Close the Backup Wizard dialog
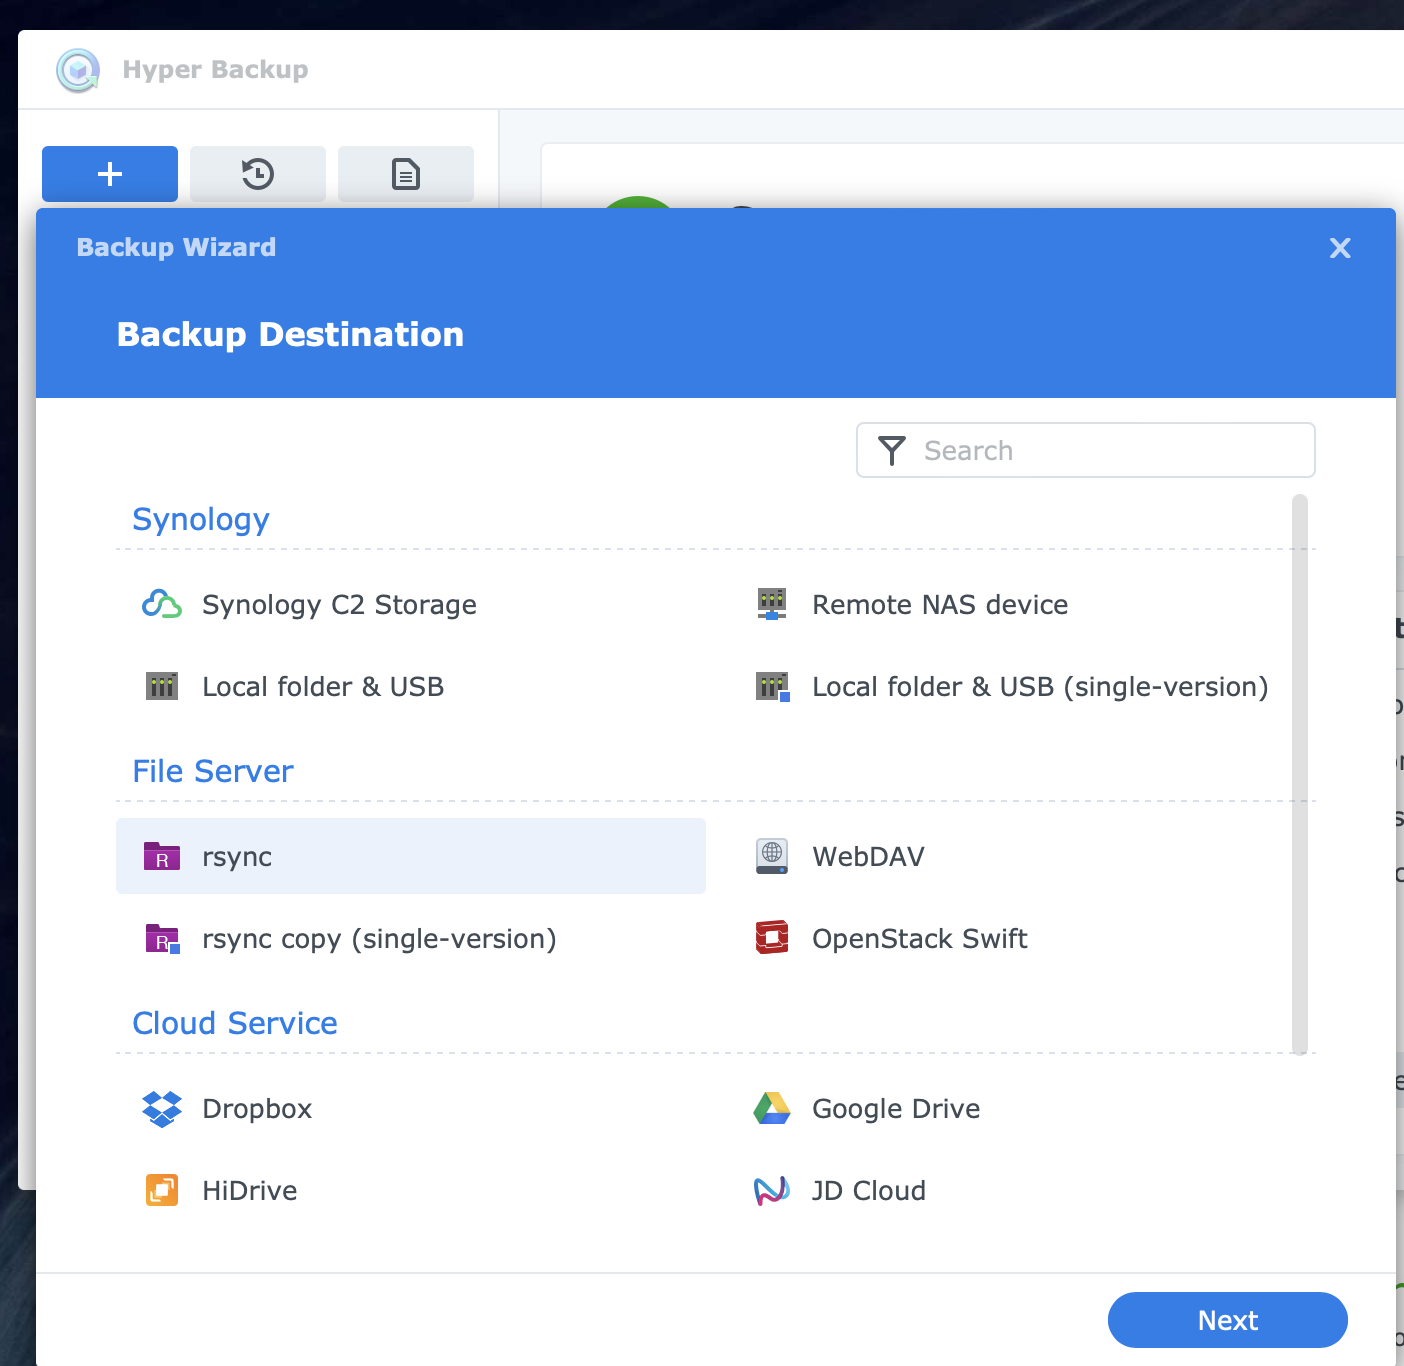This screenshot has height=1366, width=1404. (1340, 248)
